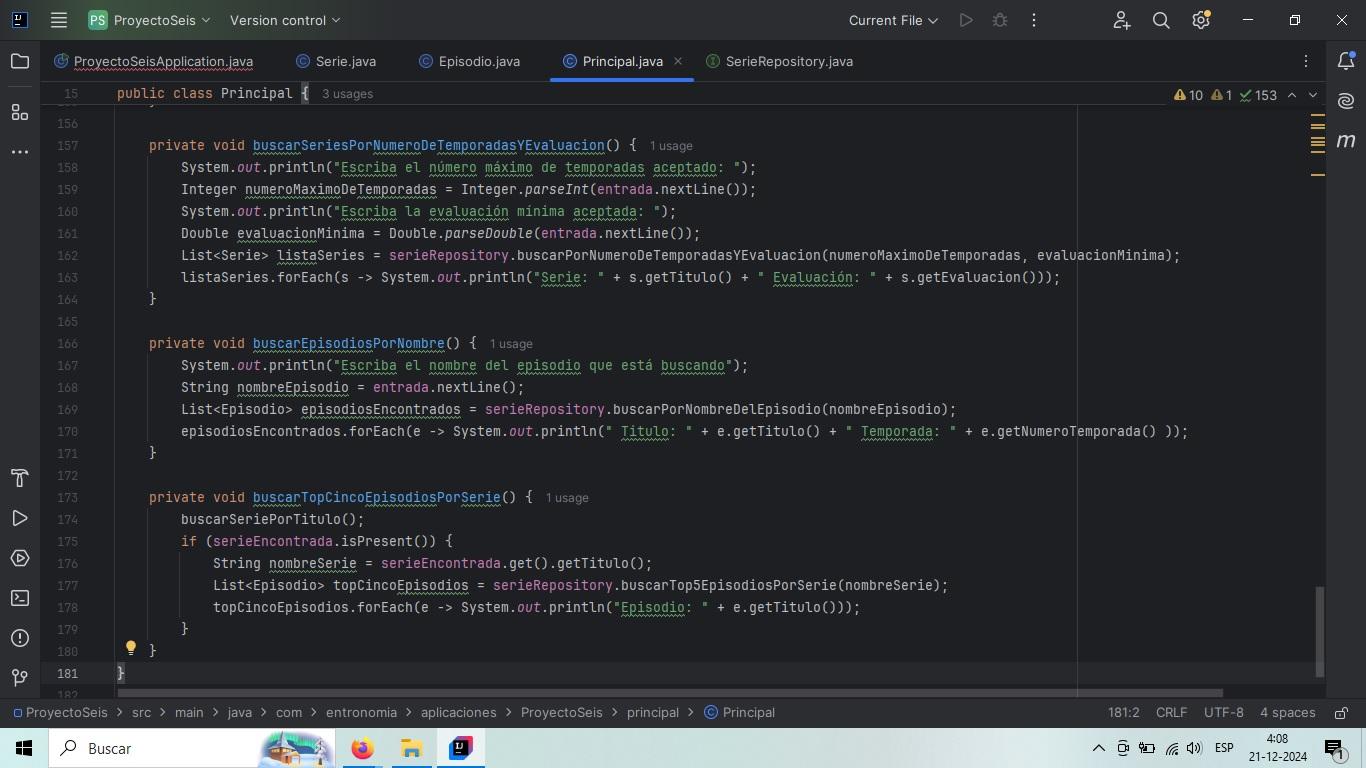
Task: Open the main hamburger menu
Action: coord(59,20)
